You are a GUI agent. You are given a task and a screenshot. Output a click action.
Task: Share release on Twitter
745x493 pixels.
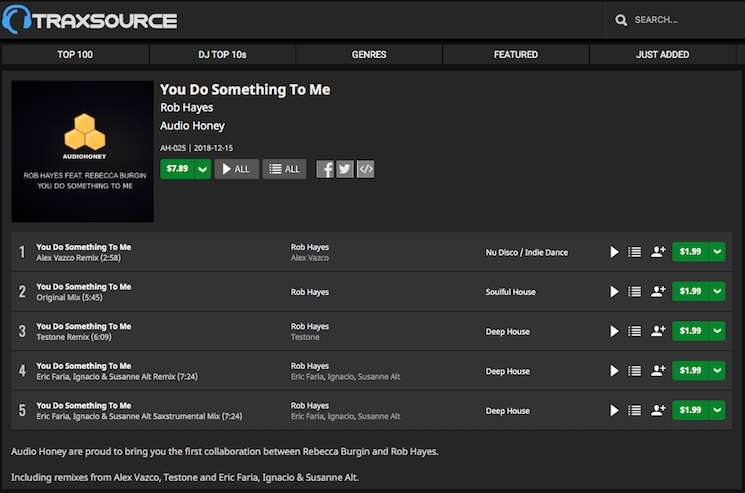[345, 169]
